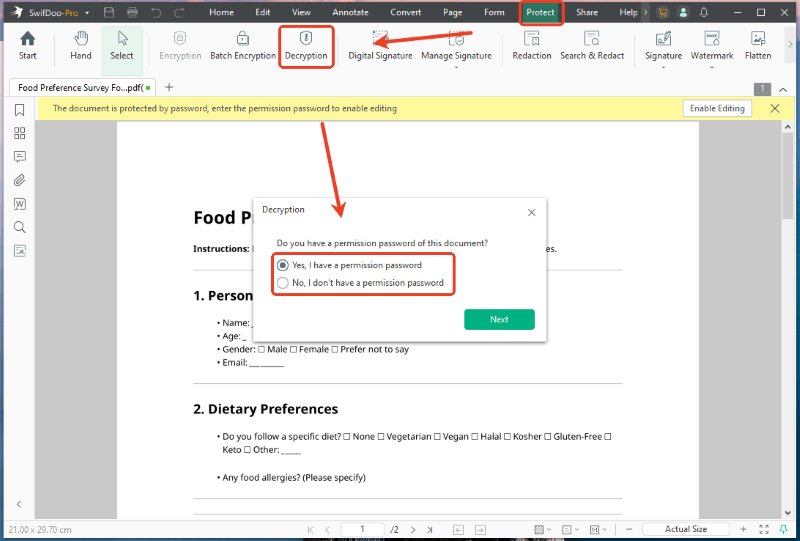The height and width of the screenshot is (541, 800).
Task: Open the Search sidebar icon
Action: (19, 227)
